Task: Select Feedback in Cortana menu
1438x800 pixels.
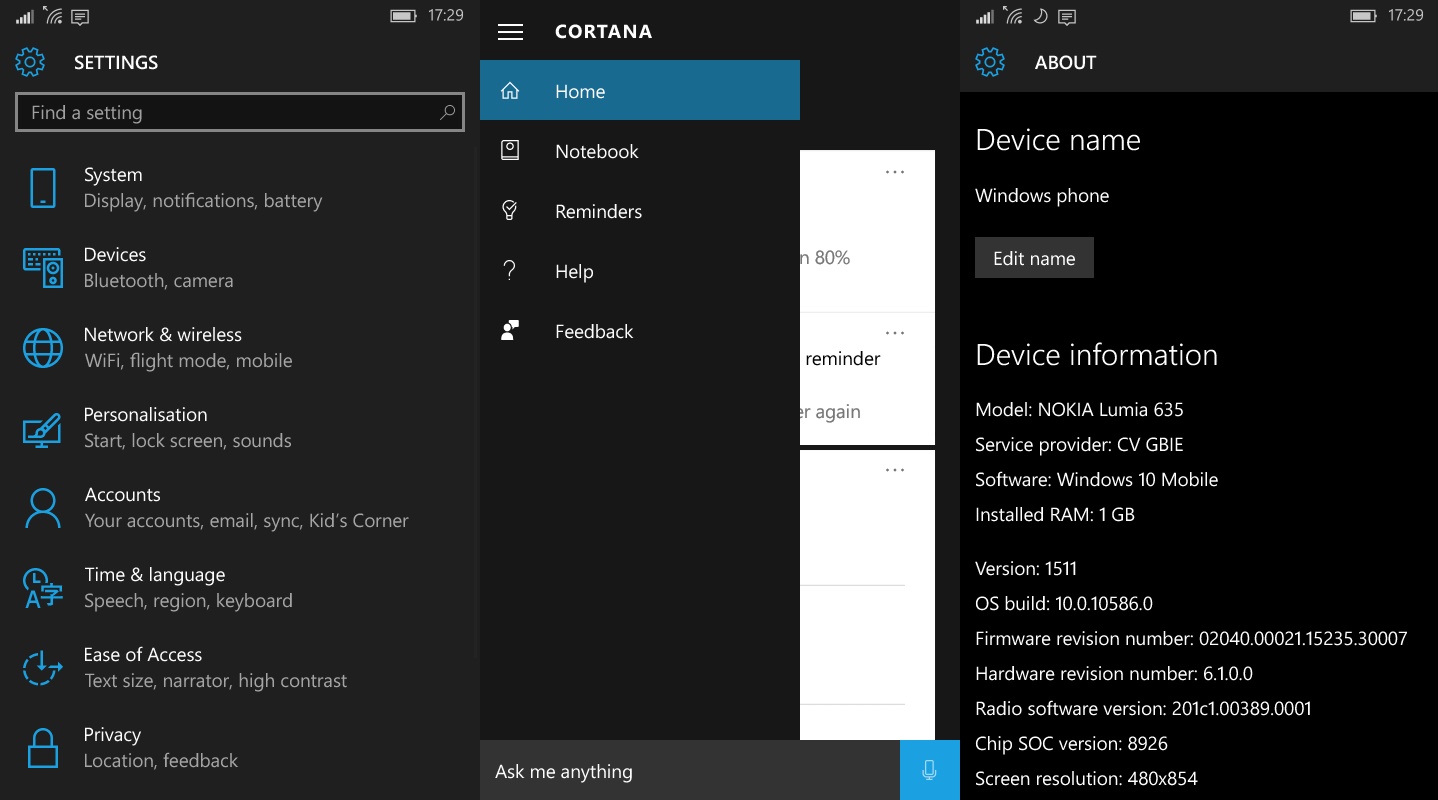Action: click(640, 331)
